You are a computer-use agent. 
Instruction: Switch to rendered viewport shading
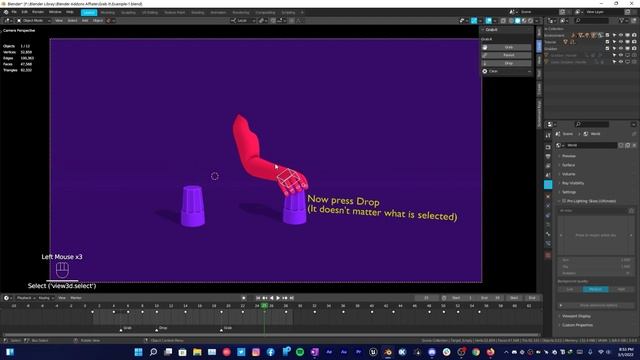[x=530, y=20]
